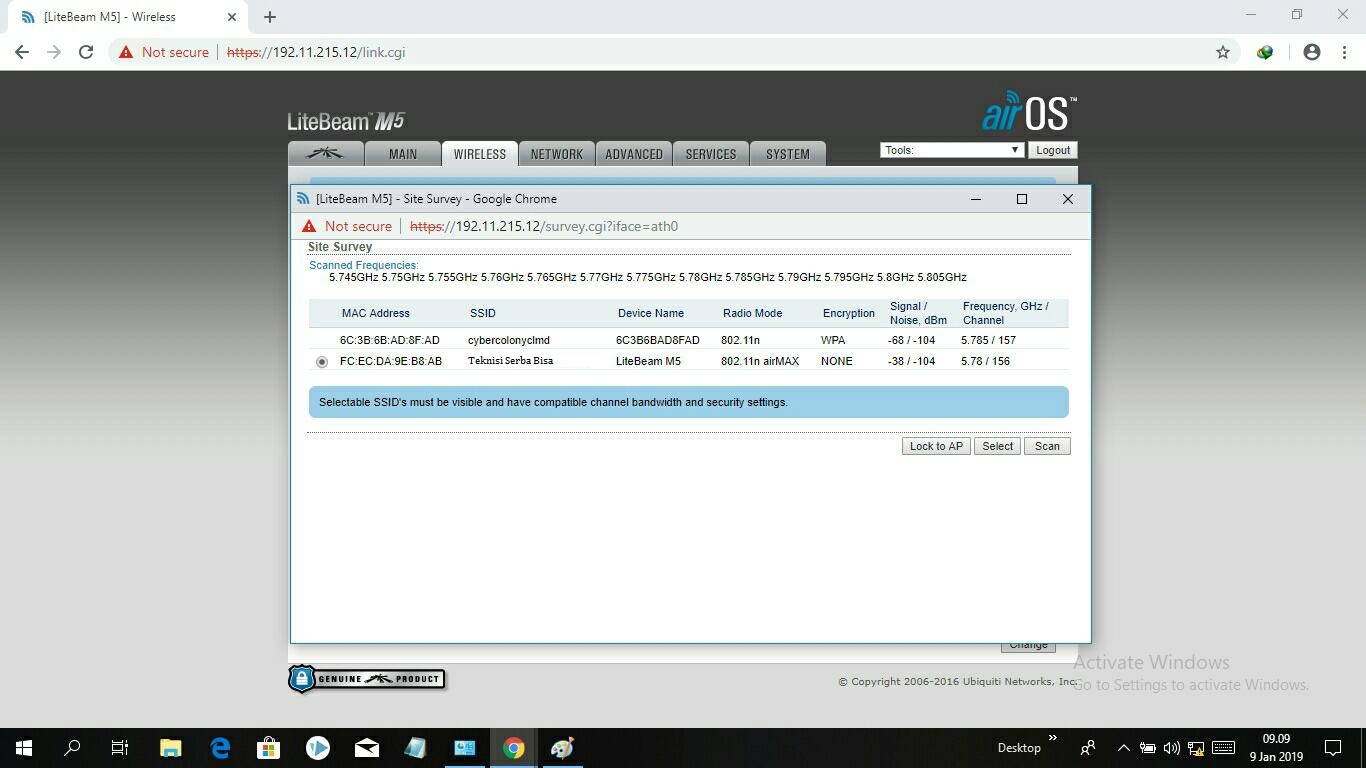Click the Task View icon on taskbar

119,747
